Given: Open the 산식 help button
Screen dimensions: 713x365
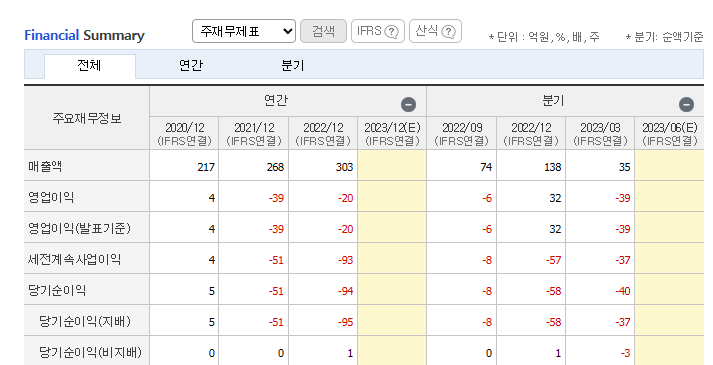Looking at the screenshot, I should 435,31.
